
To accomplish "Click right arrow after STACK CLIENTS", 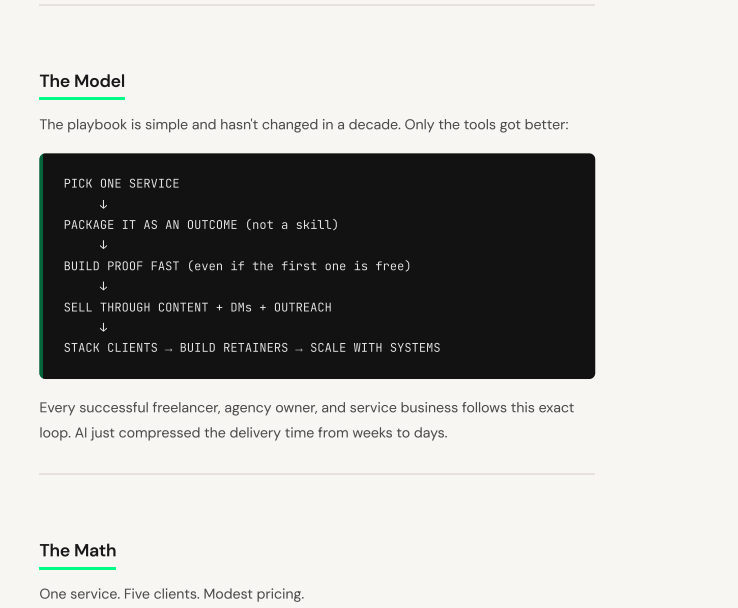I will pyautogui.click(x=168, y=349).
